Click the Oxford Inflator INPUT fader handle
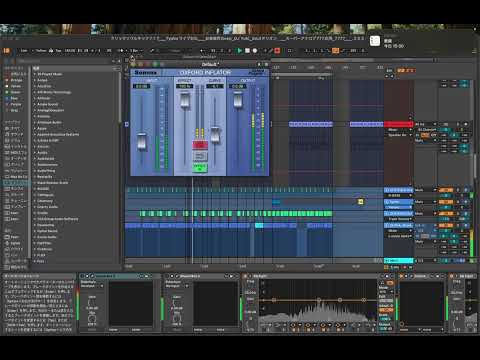480x360 pixels. 142,141
